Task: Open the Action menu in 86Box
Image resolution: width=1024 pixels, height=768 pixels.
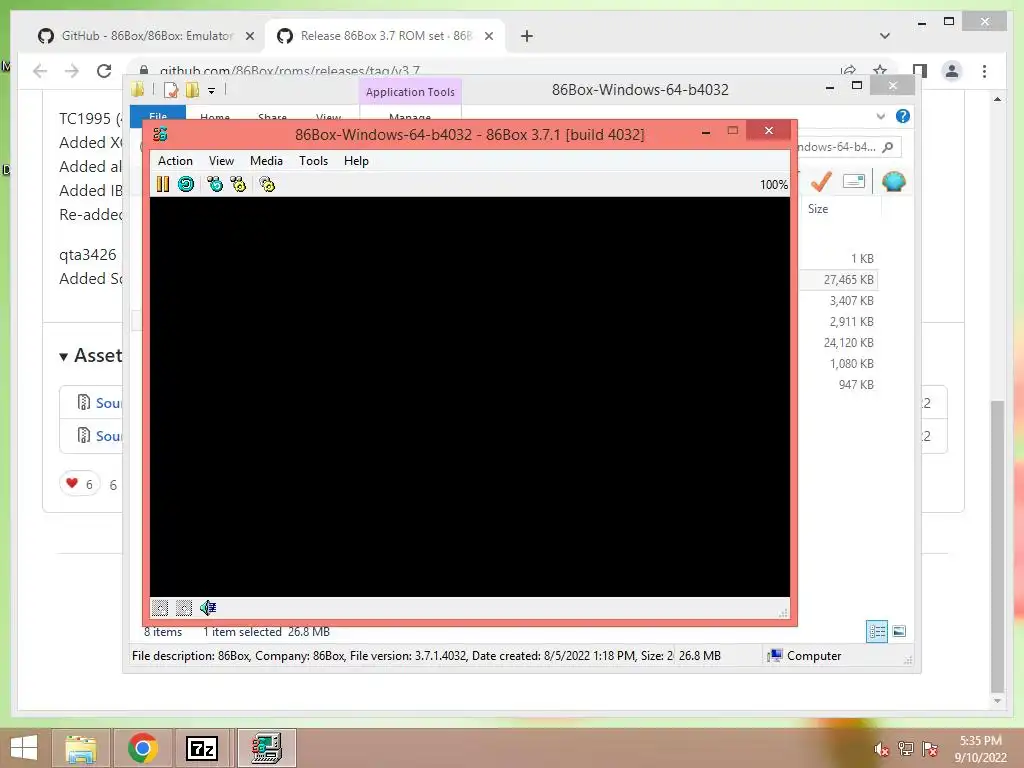Action: click(x=175, y=161)
